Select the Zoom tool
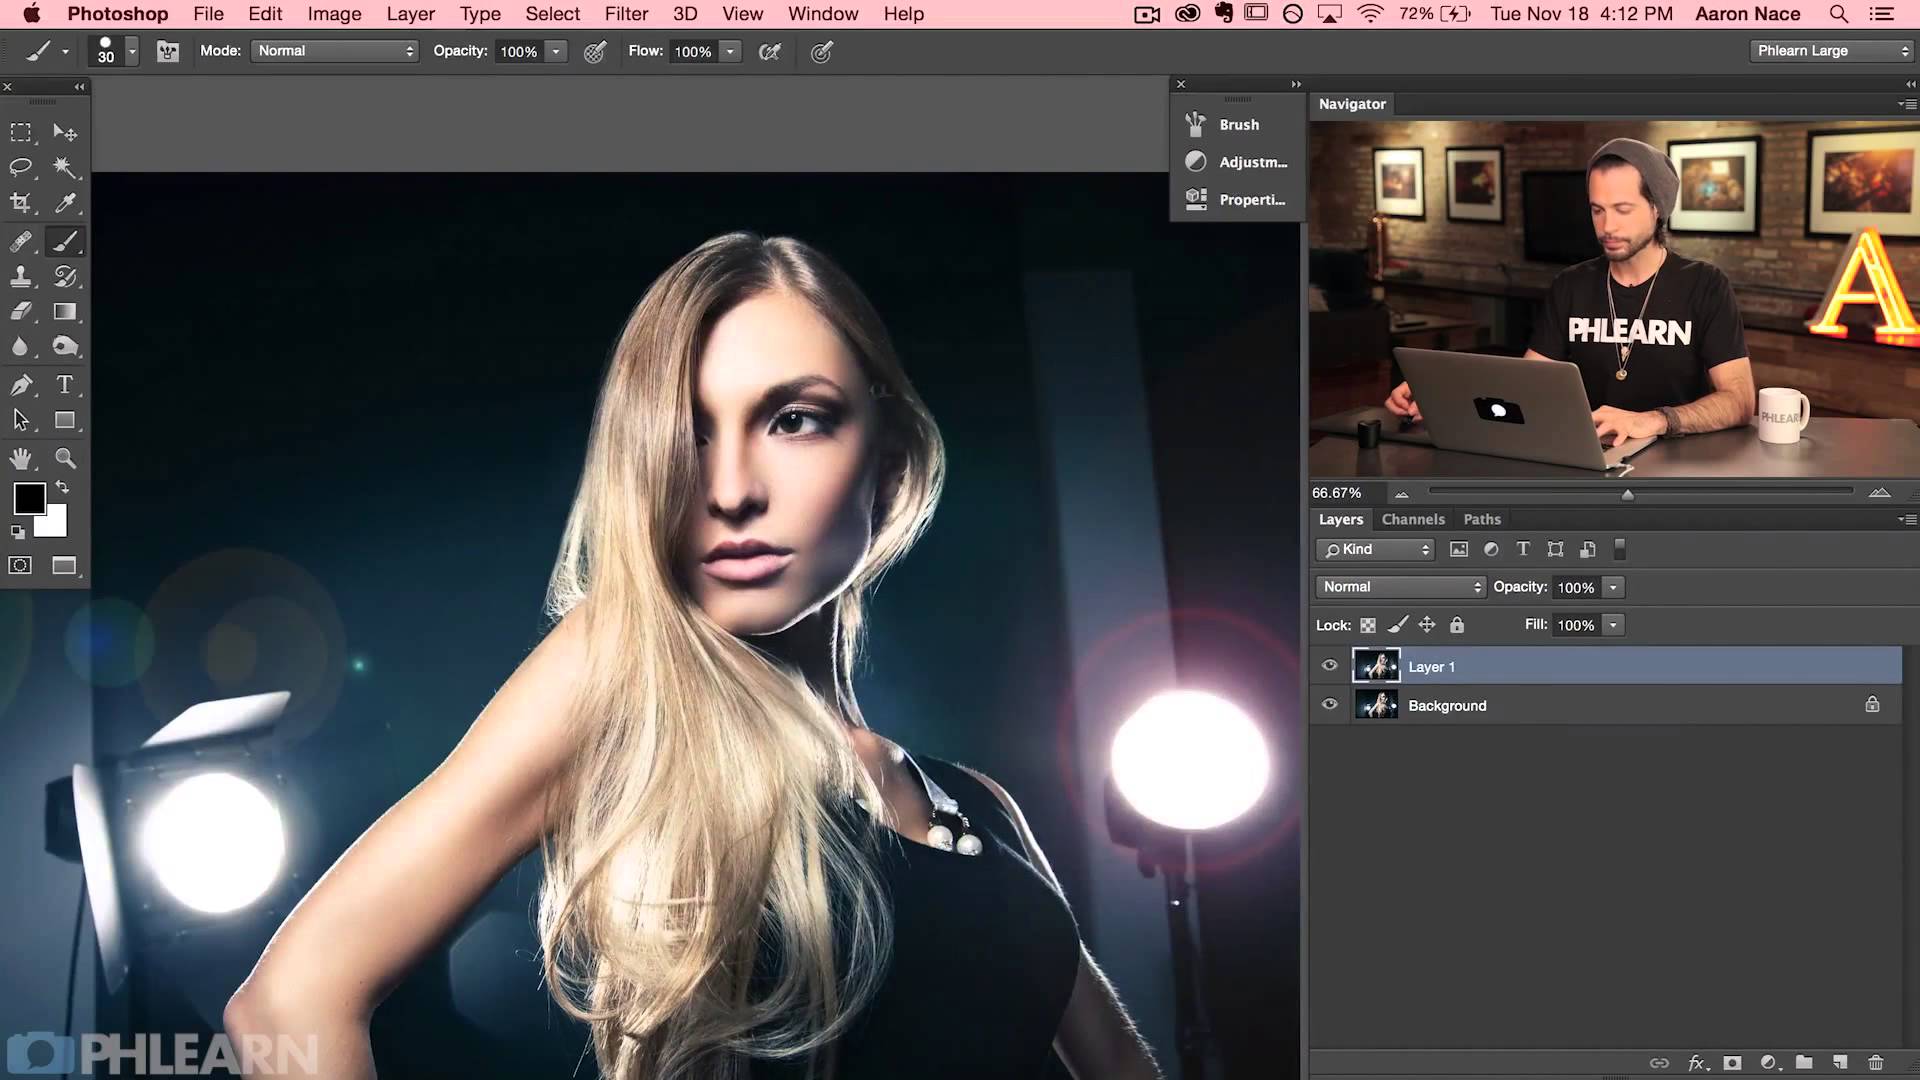The image size is (1920, 1080). click(65, 459)
